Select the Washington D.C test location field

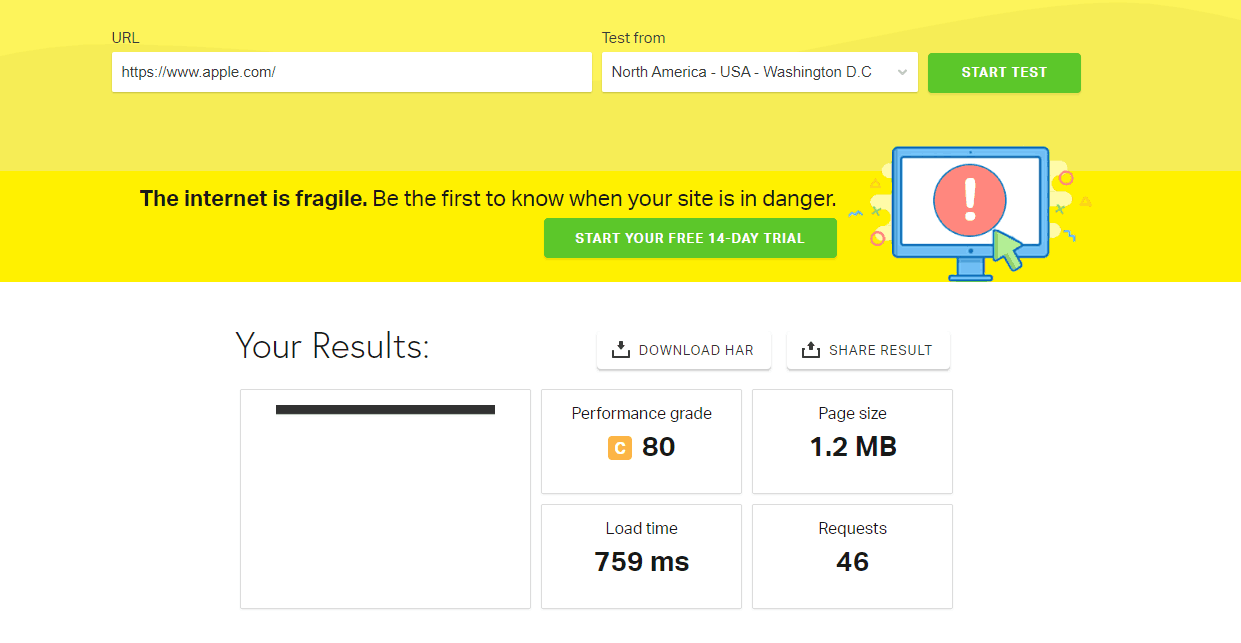coord(759,72)
